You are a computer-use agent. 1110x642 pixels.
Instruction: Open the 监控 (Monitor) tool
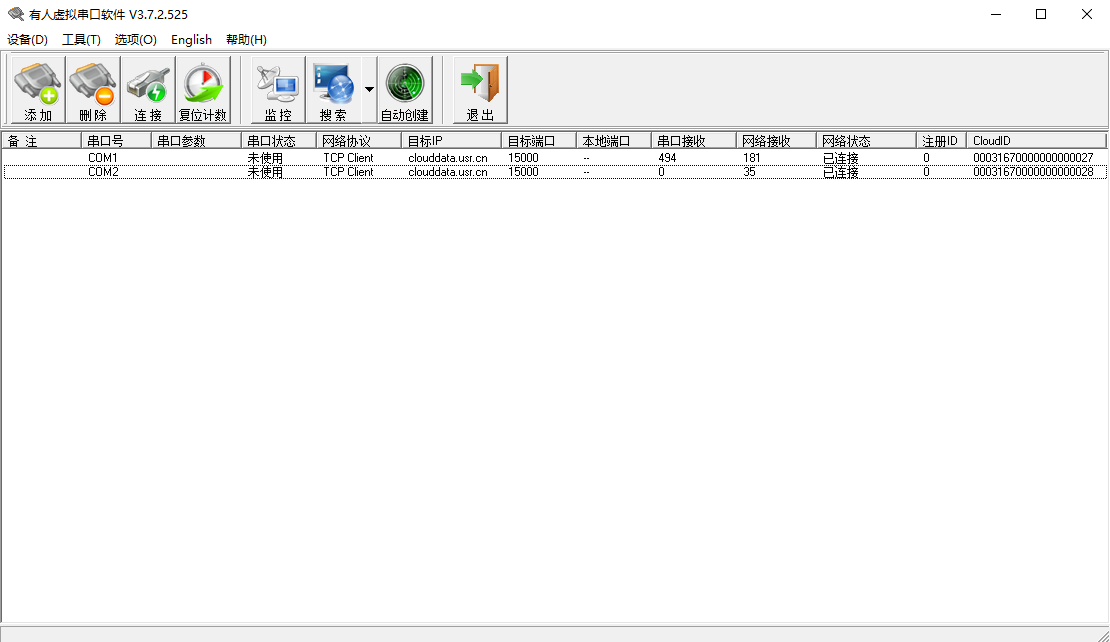278,89
